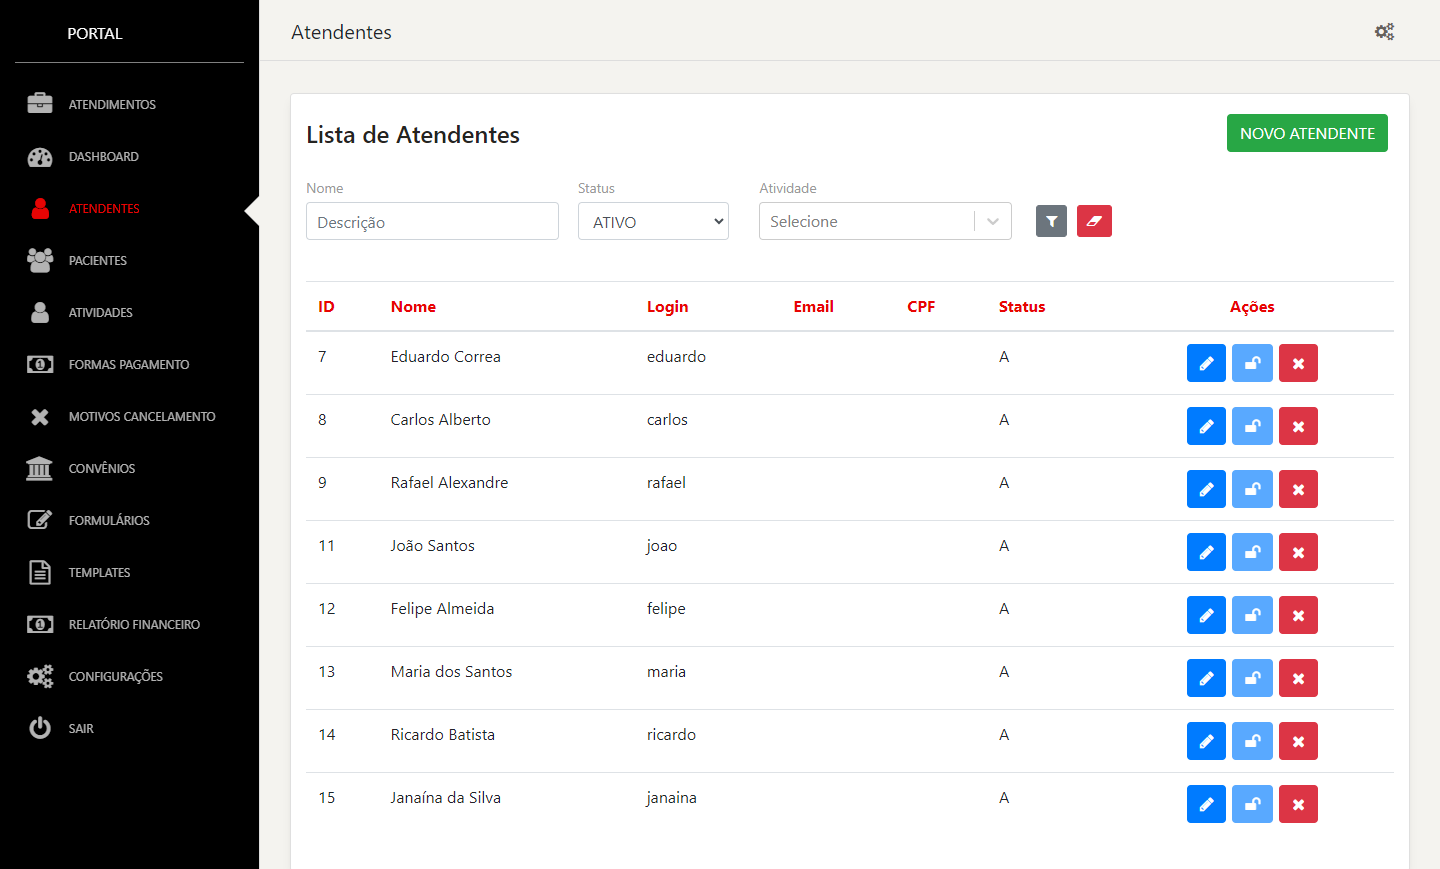Open Pacientes in the sidebar menu

click(x=97, y=261)
